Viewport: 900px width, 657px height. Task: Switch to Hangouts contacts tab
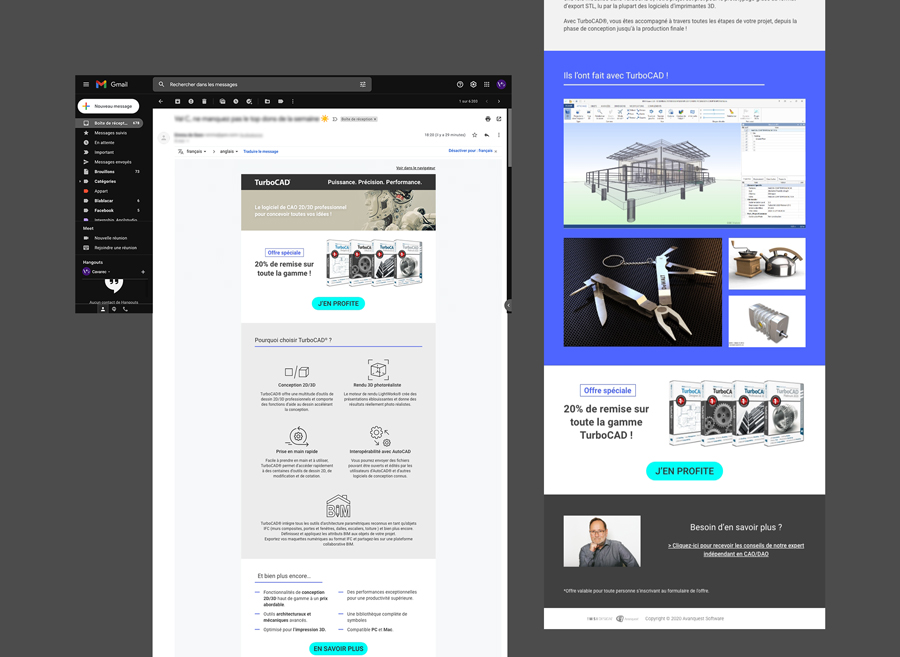coord(103,309)
